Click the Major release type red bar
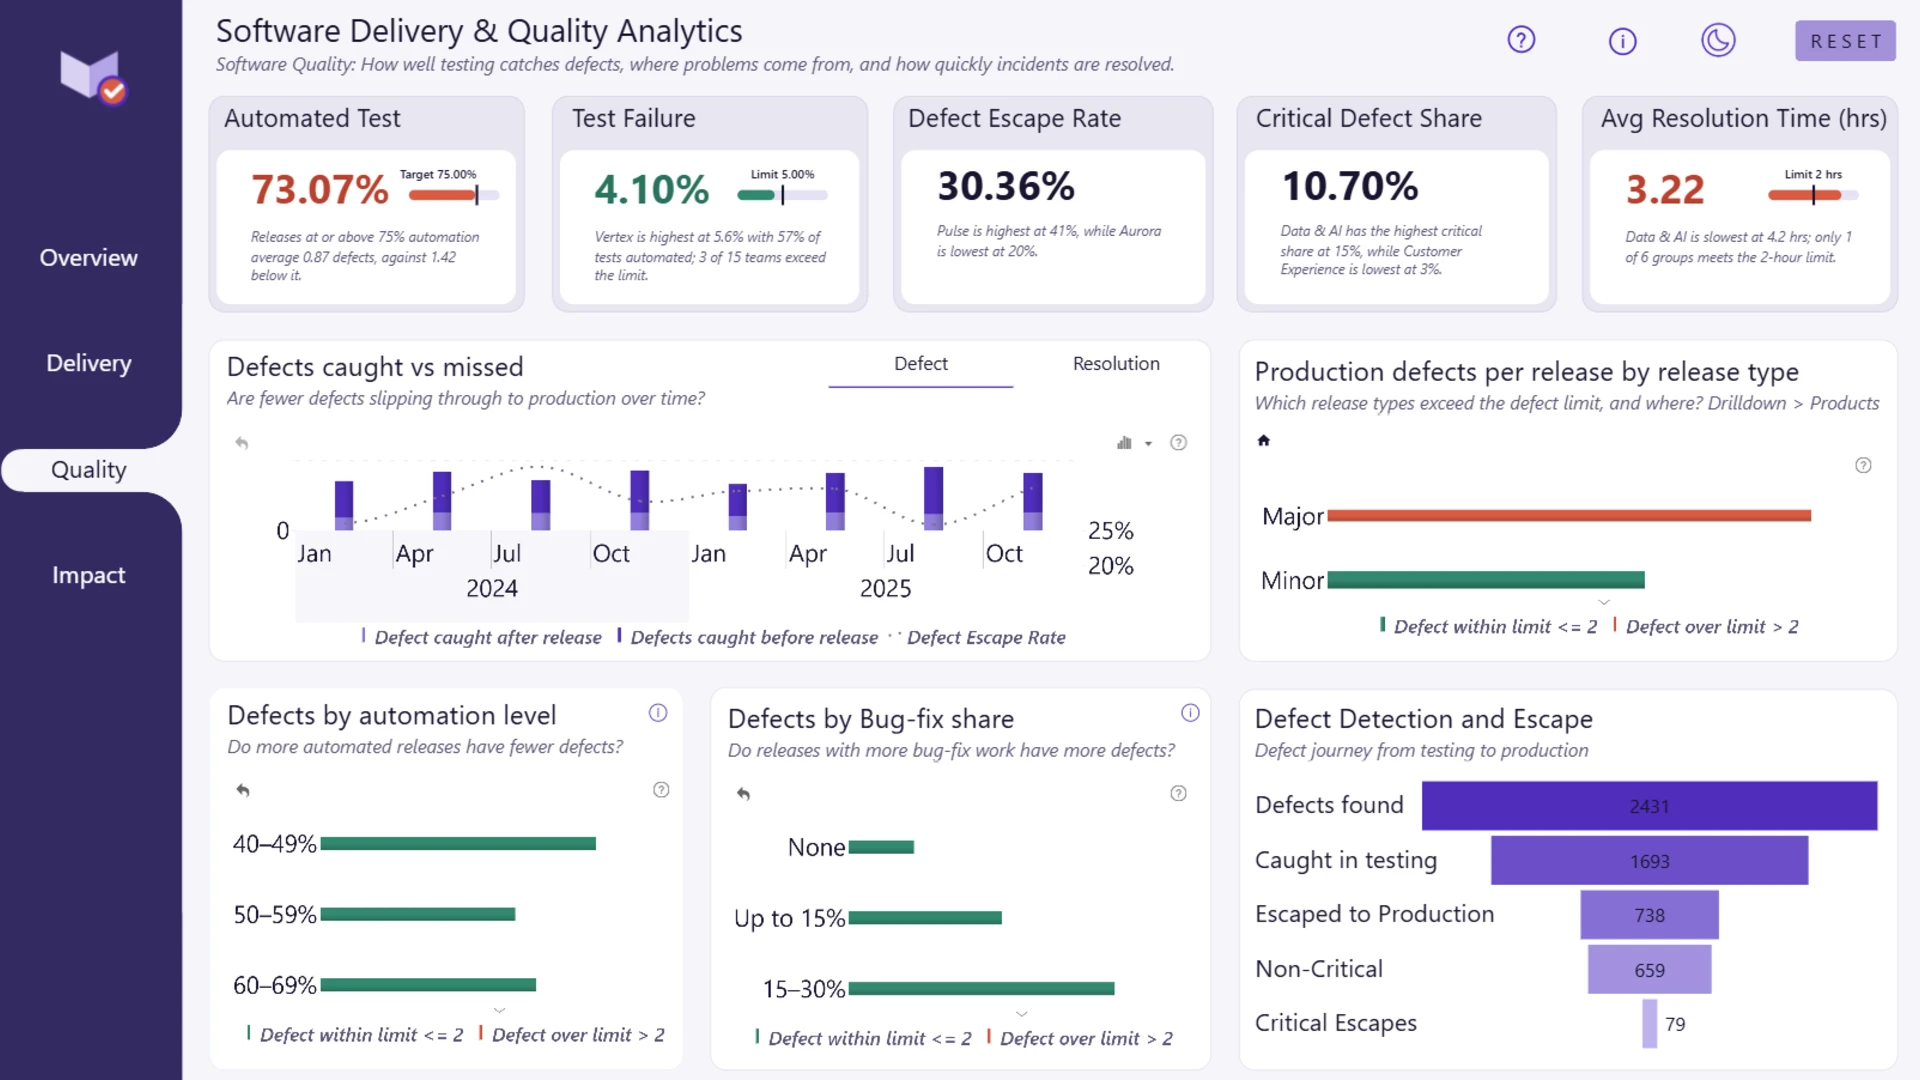The height and width of the screenshot is (1080, 1920). [x=1569, y=516]
